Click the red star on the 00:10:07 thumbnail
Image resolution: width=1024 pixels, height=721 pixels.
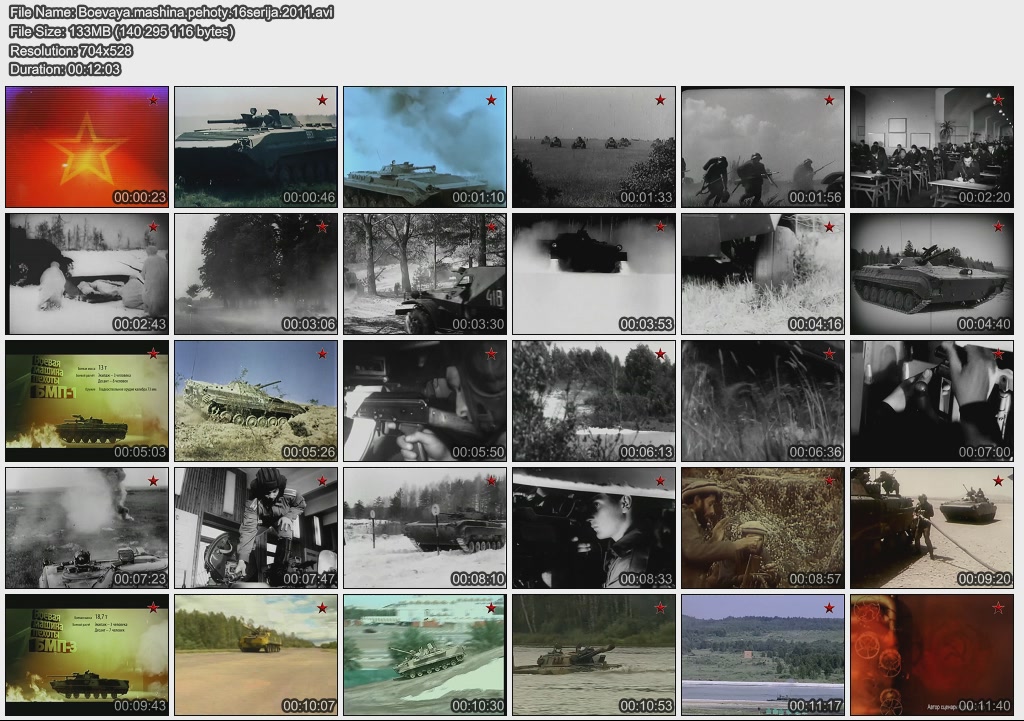[x=322, y=608]
